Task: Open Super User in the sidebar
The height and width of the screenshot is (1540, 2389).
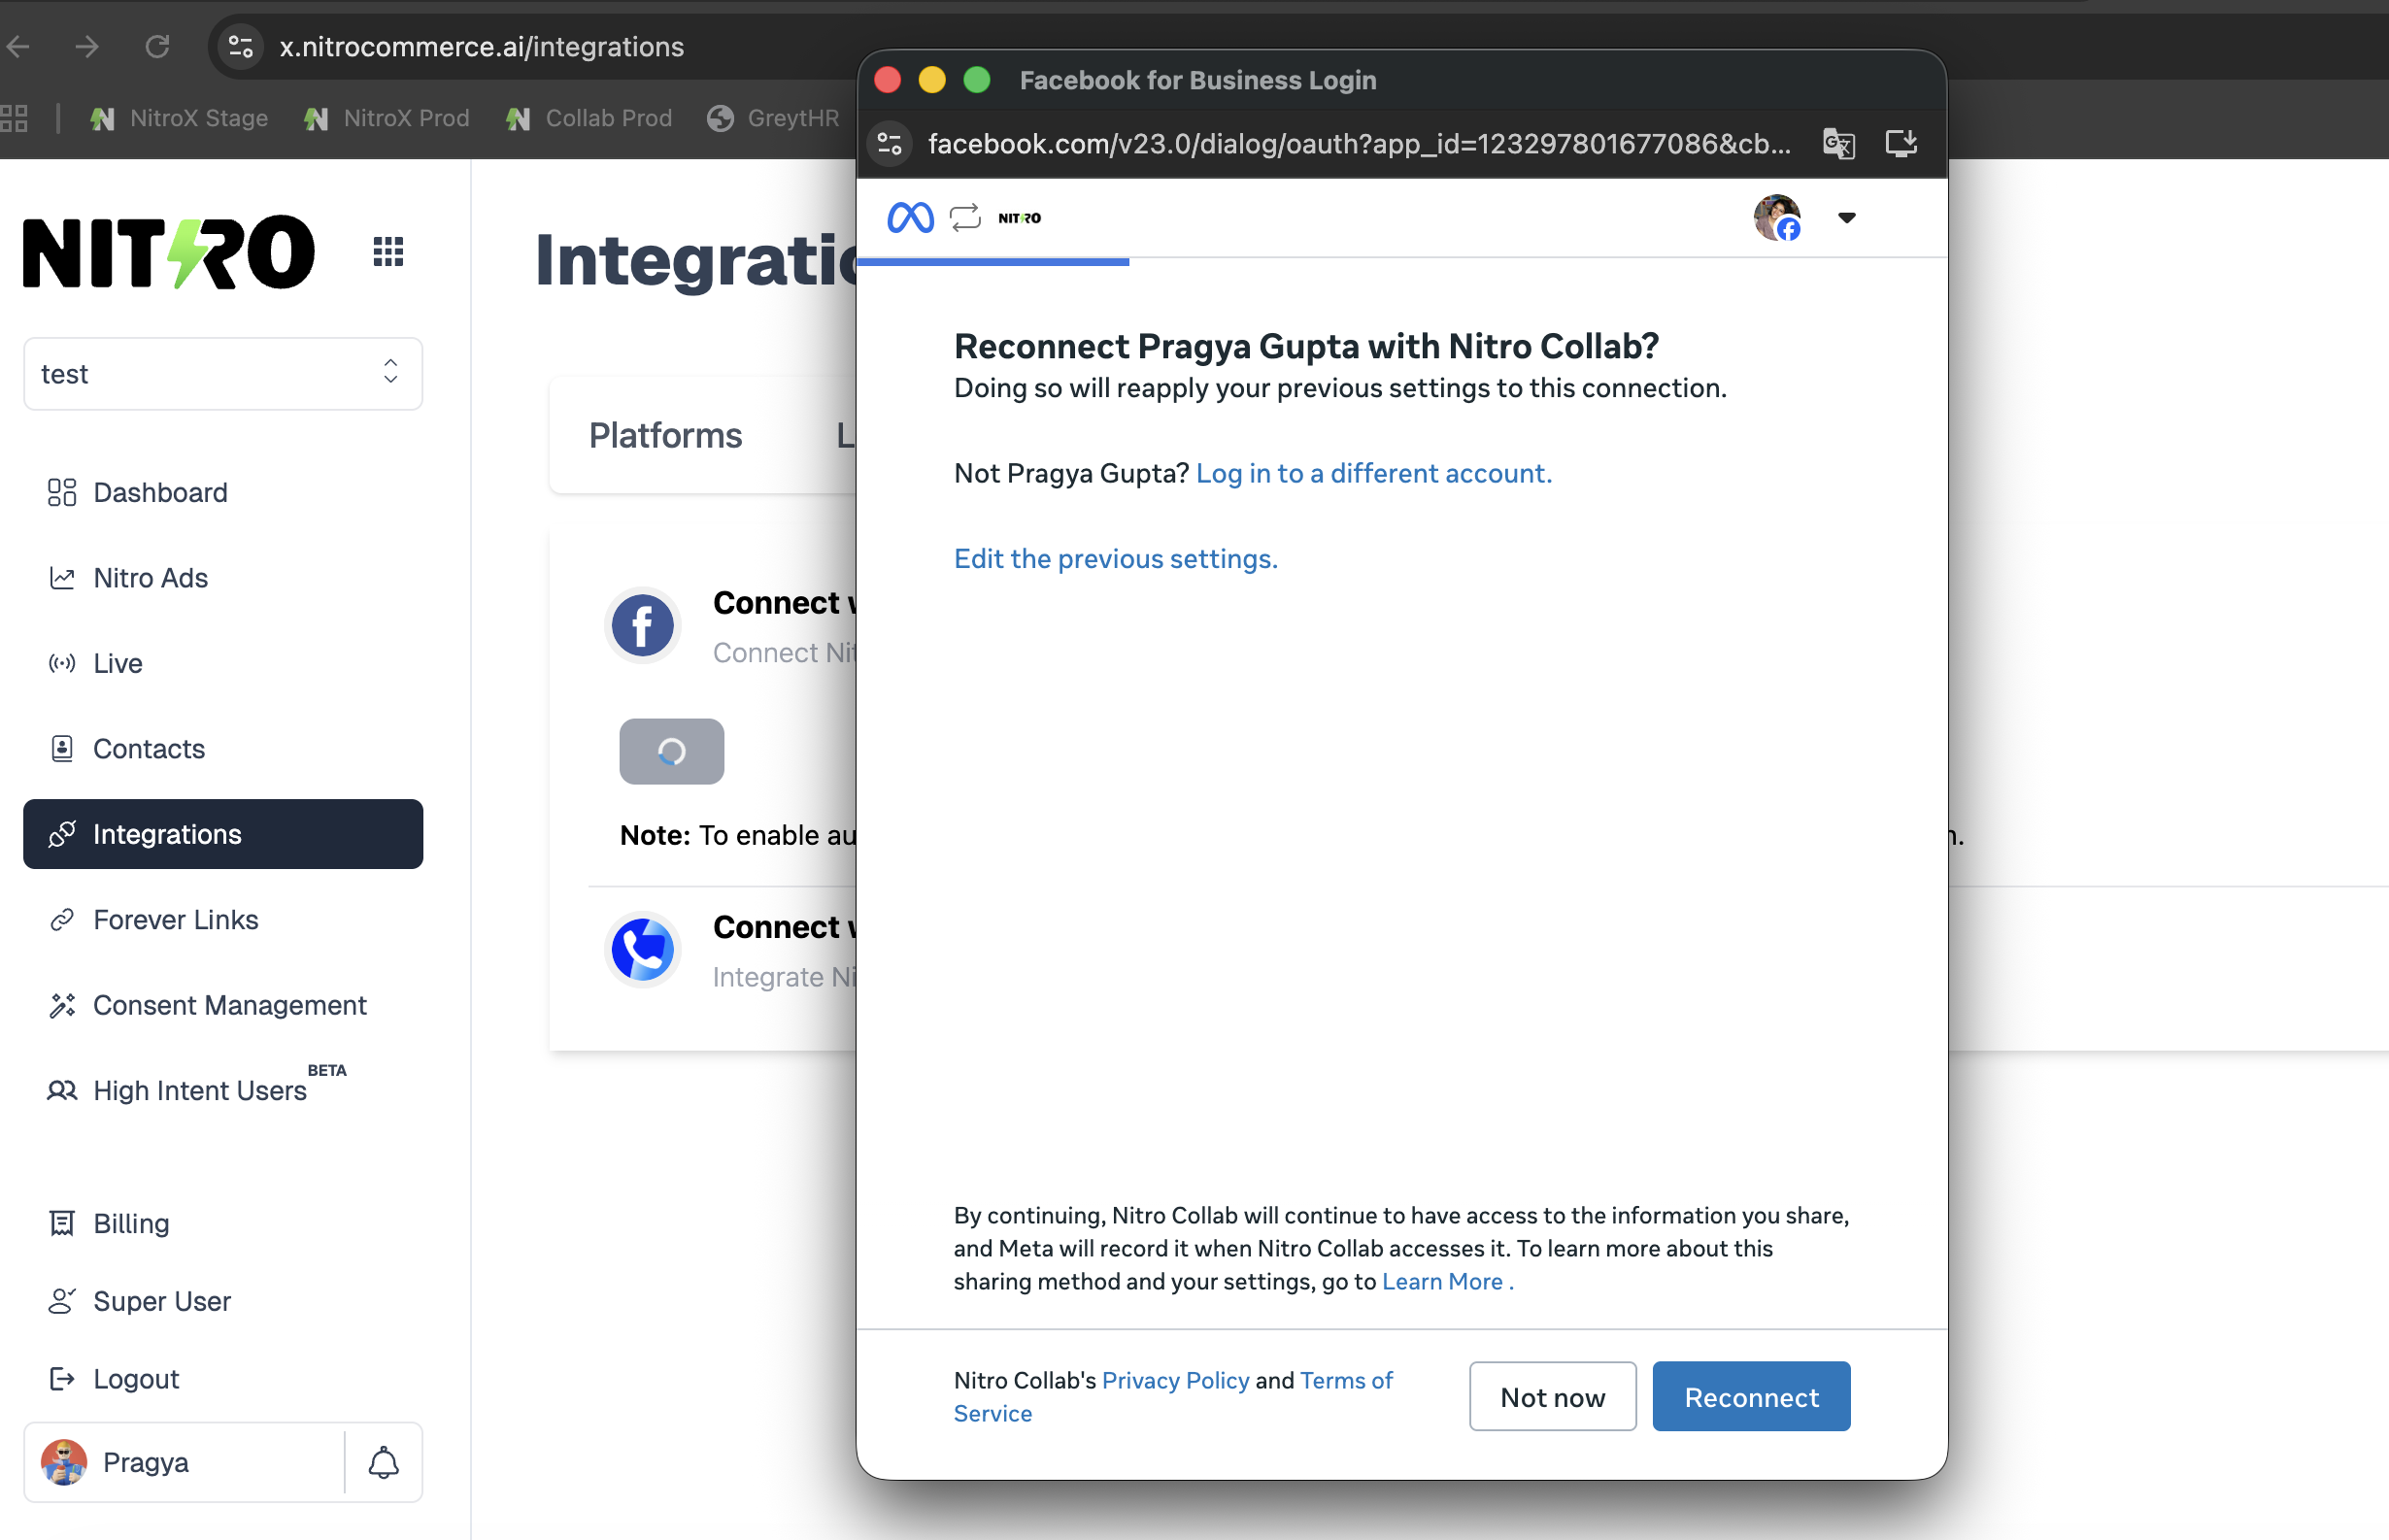Action: 223,1301
